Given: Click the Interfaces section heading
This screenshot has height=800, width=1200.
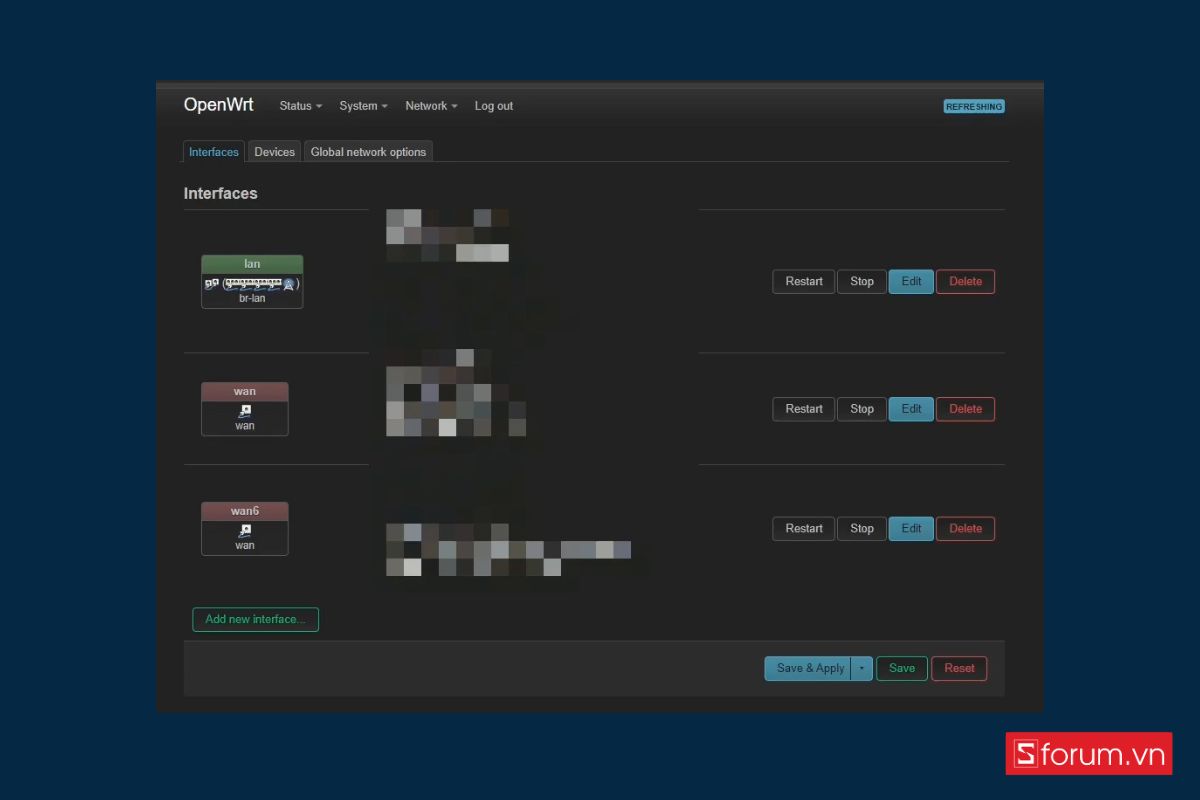Looking at the screenshot, I should (x=221, y=193).
